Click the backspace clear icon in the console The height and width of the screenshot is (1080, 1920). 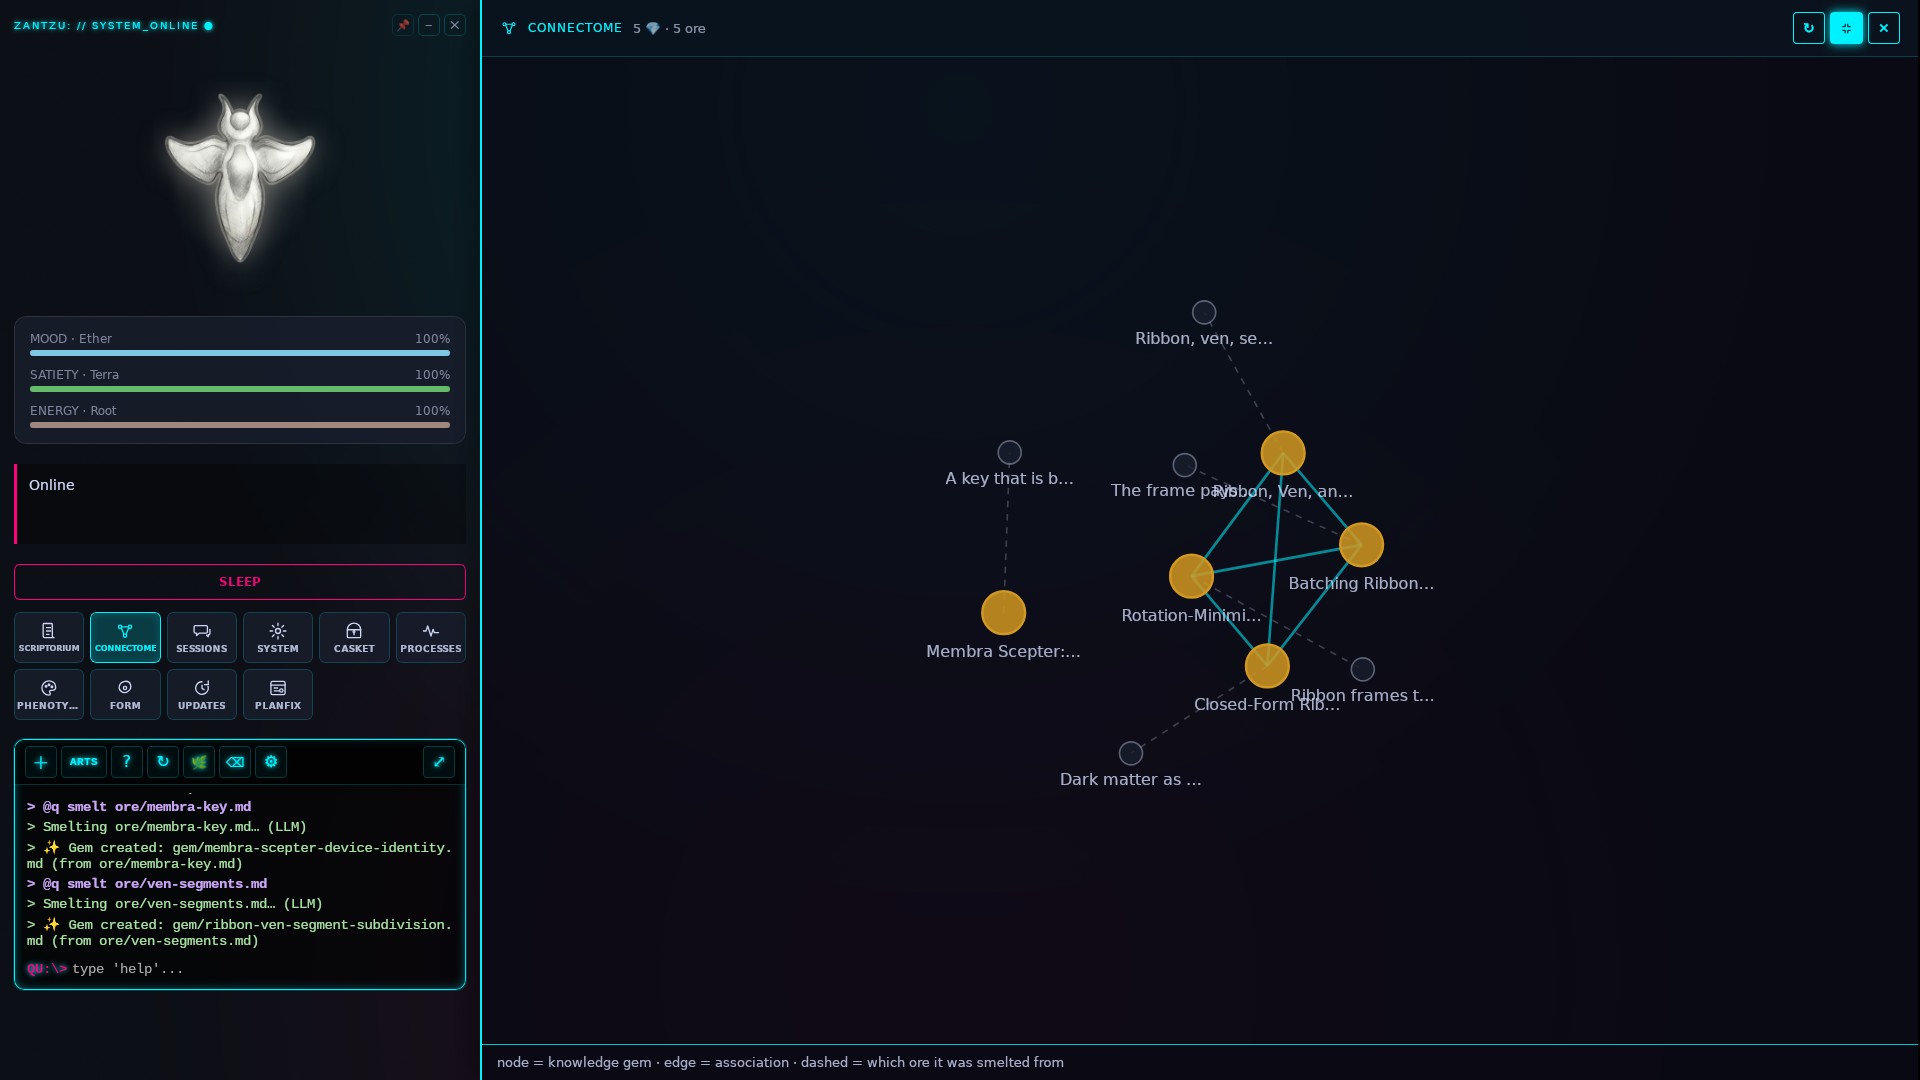[x=235, y=762]
